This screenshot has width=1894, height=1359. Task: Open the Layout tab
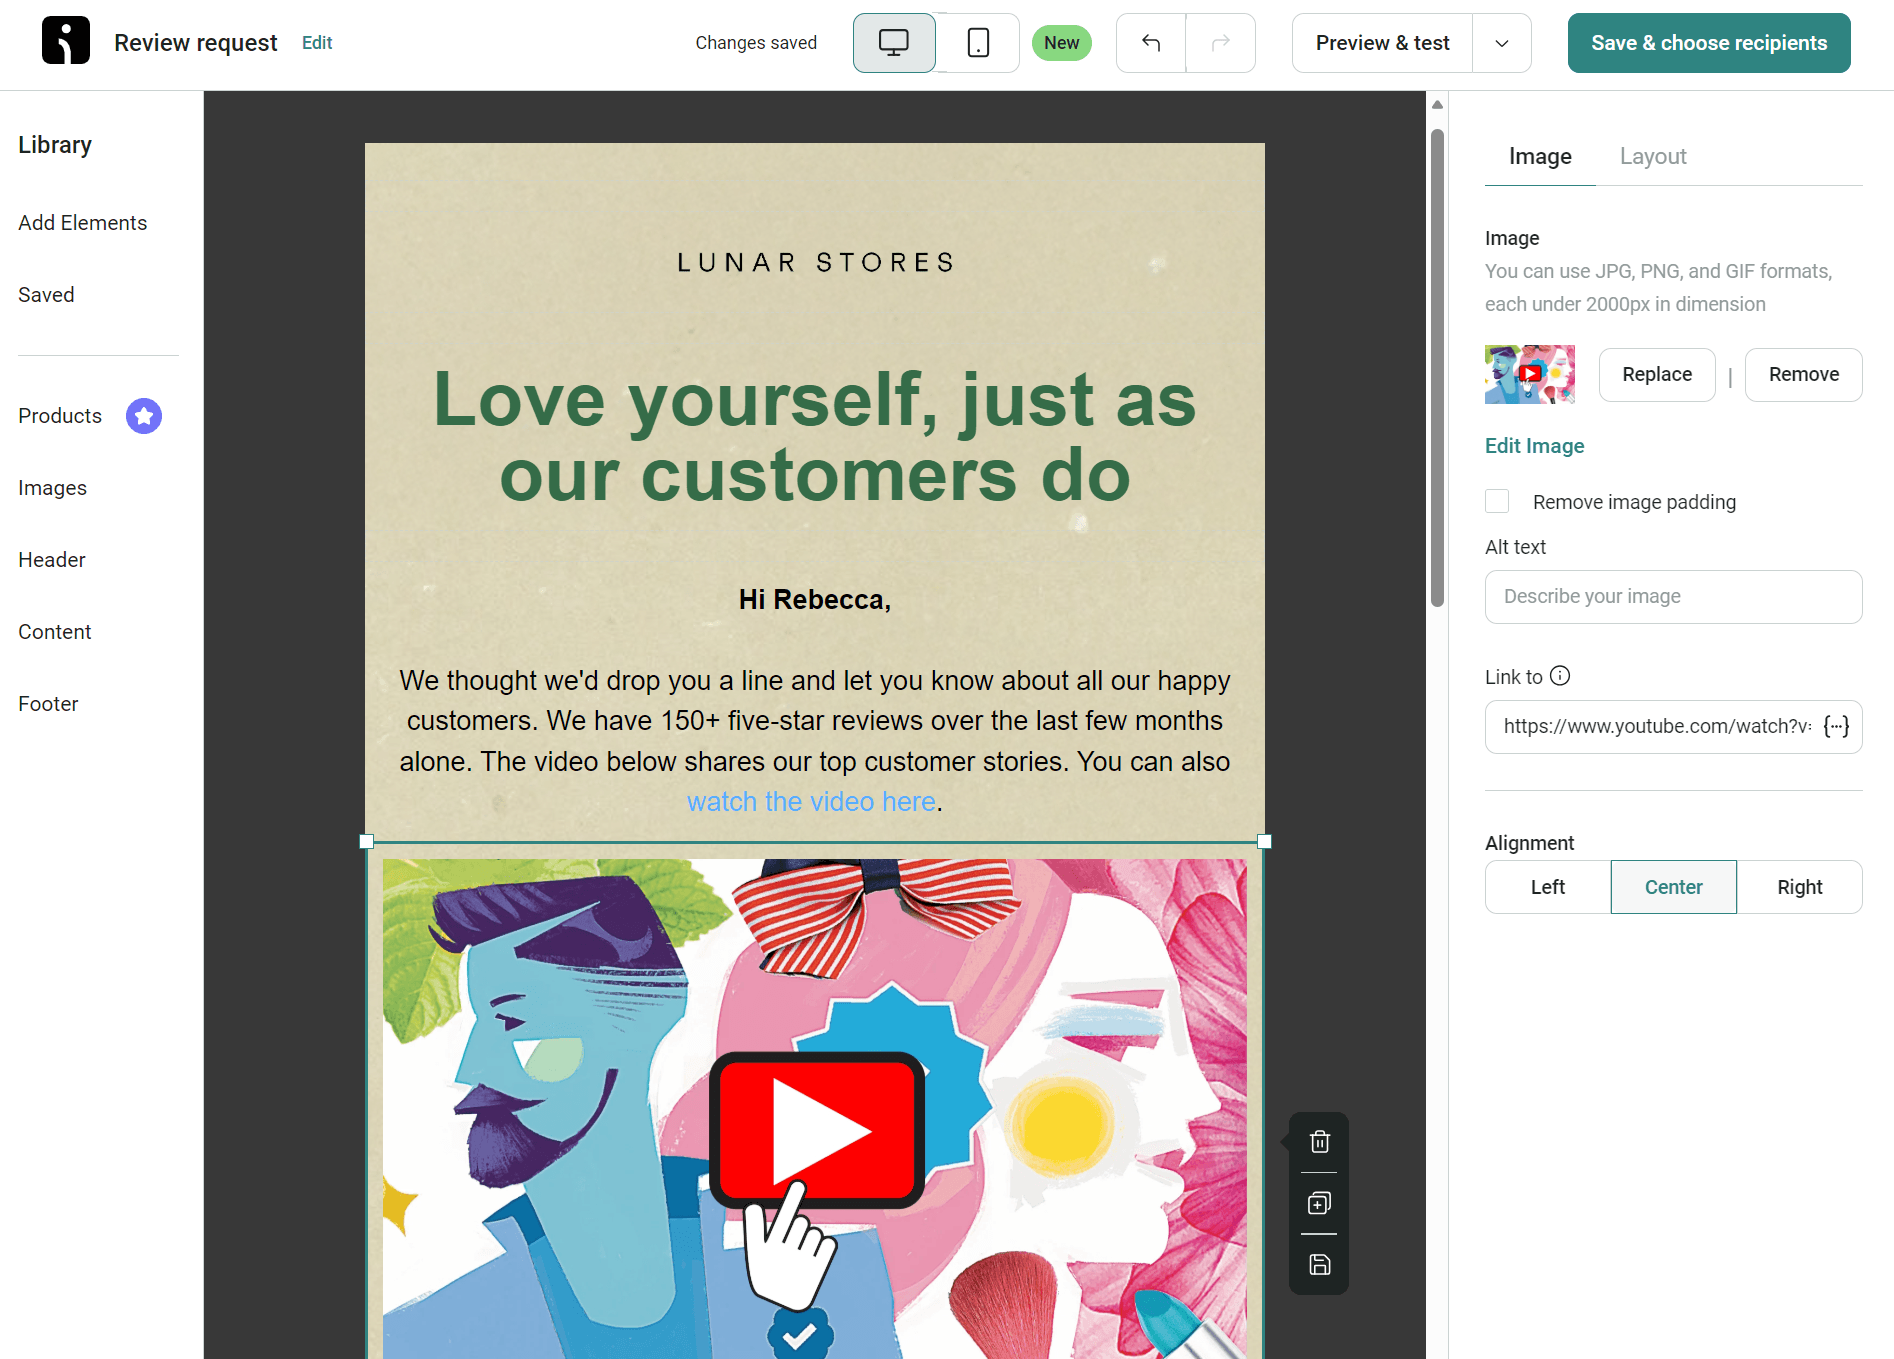pyautogui.click(x=1653, y=156)
